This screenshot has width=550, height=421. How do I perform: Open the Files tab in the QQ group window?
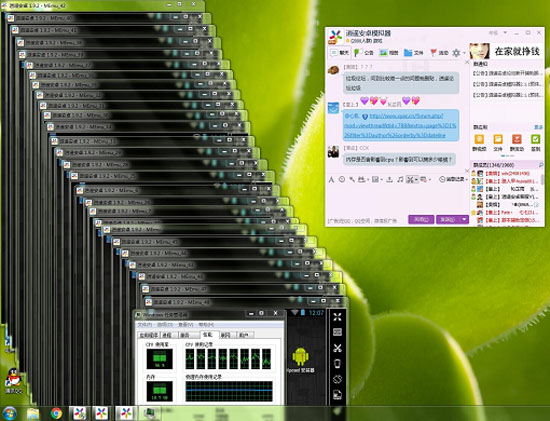pos(414,53)
